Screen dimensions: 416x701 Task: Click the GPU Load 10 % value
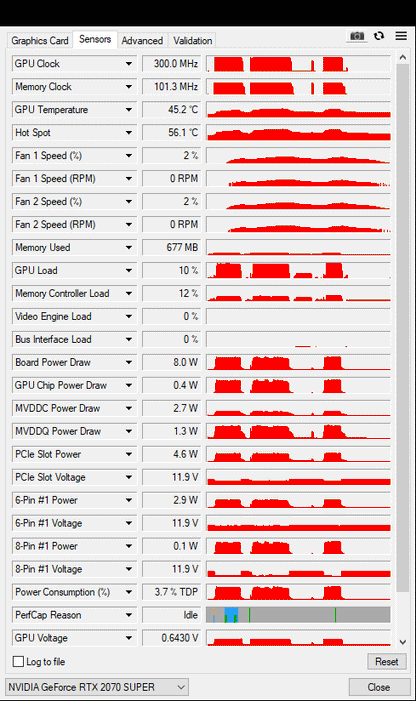[x=172, y=270]
